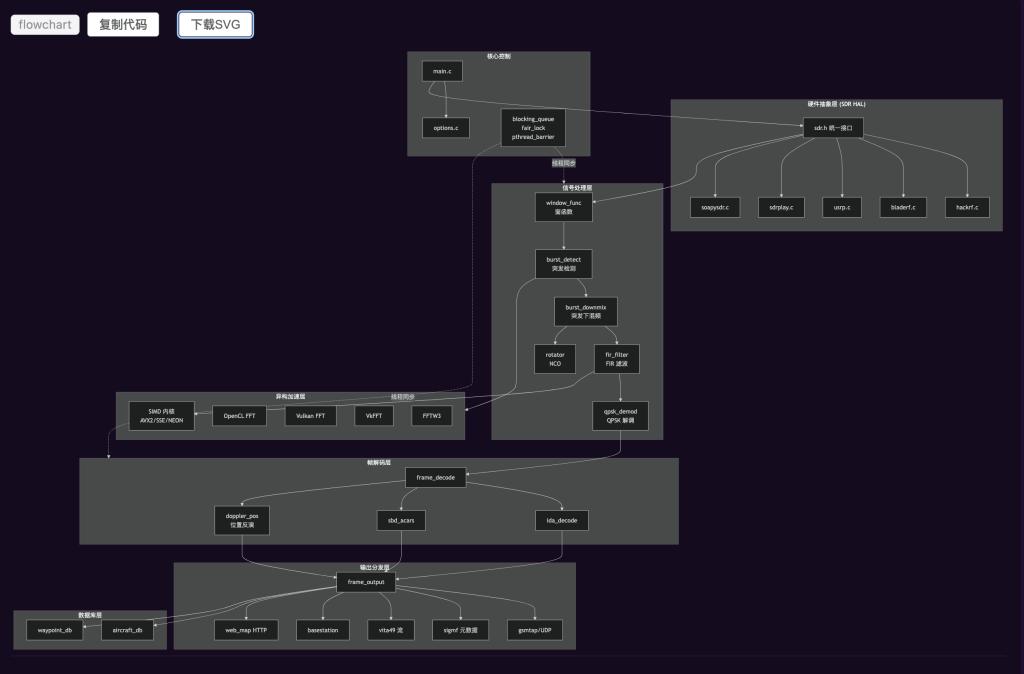
Task: Copy code with 复制代码 button
Action: coord(123,25)
